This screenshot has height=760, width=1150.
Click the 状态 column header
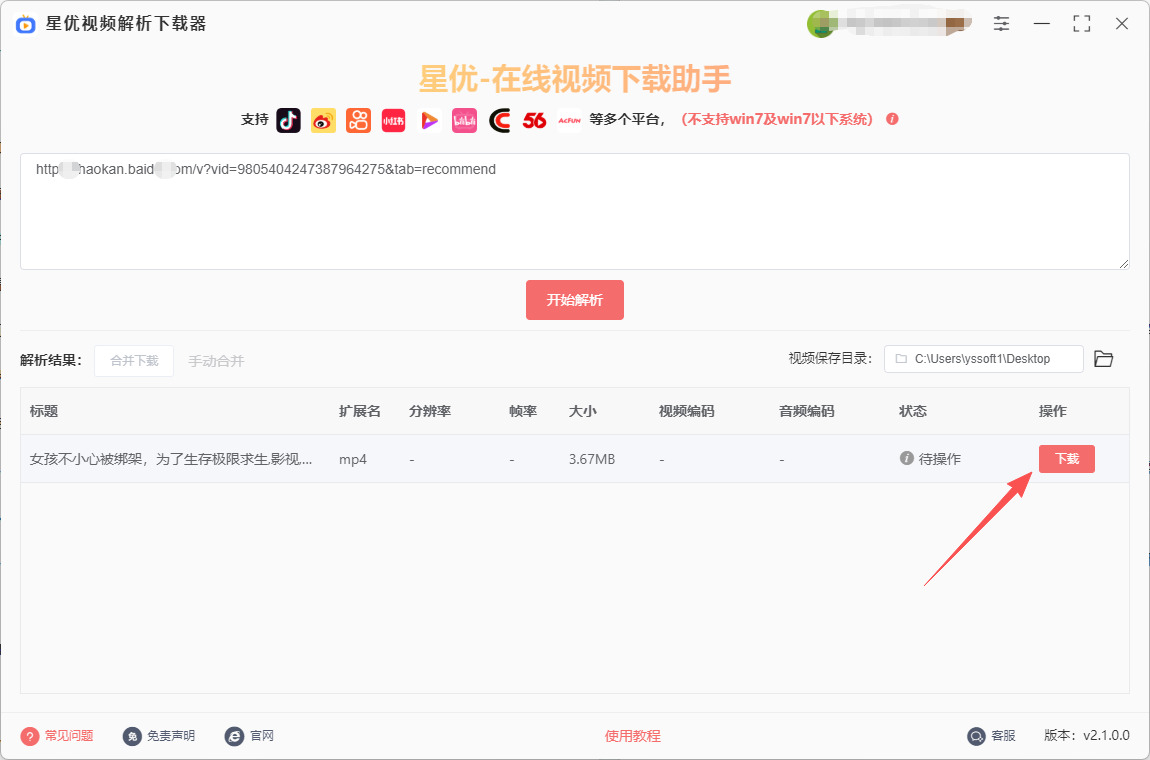pyautogui.click(x=913, y=412)
